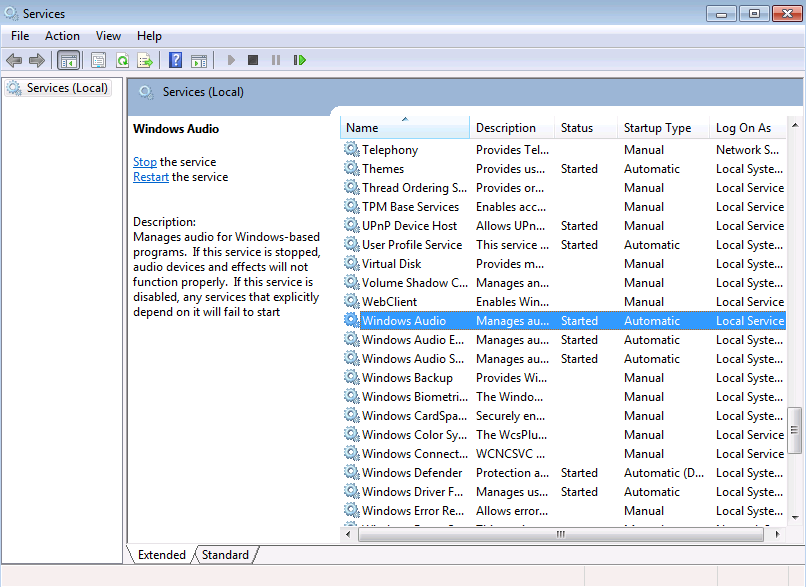
Task: Toggle the Show/Hide Console Tree toolbar icon
Action: [69, 61]
